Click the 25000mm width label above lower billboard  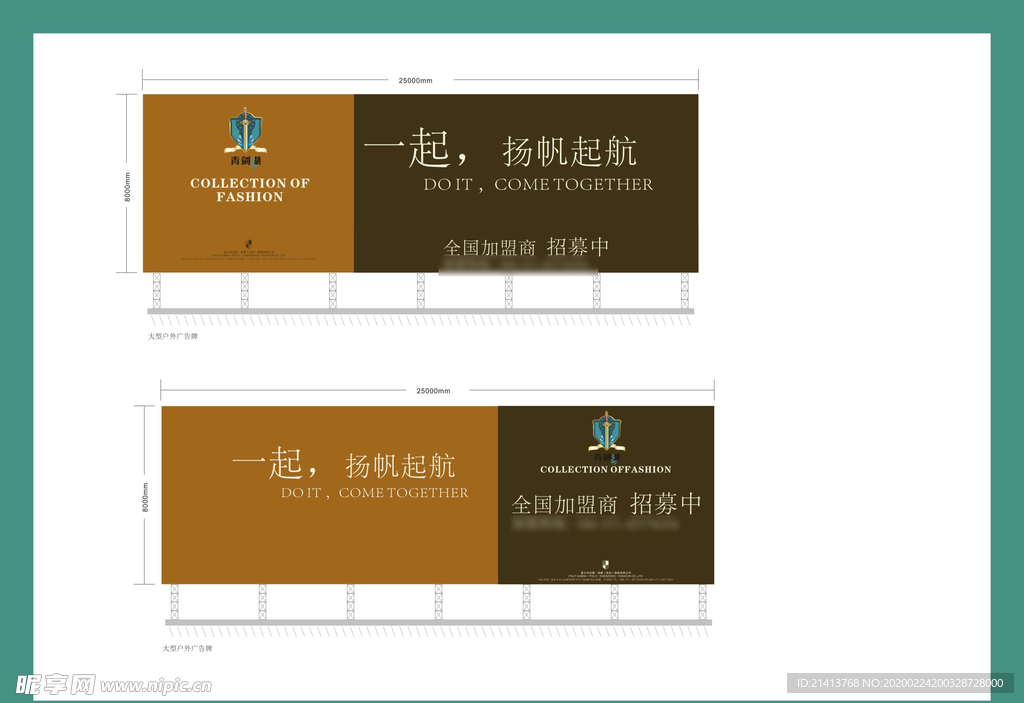point(433,391)
